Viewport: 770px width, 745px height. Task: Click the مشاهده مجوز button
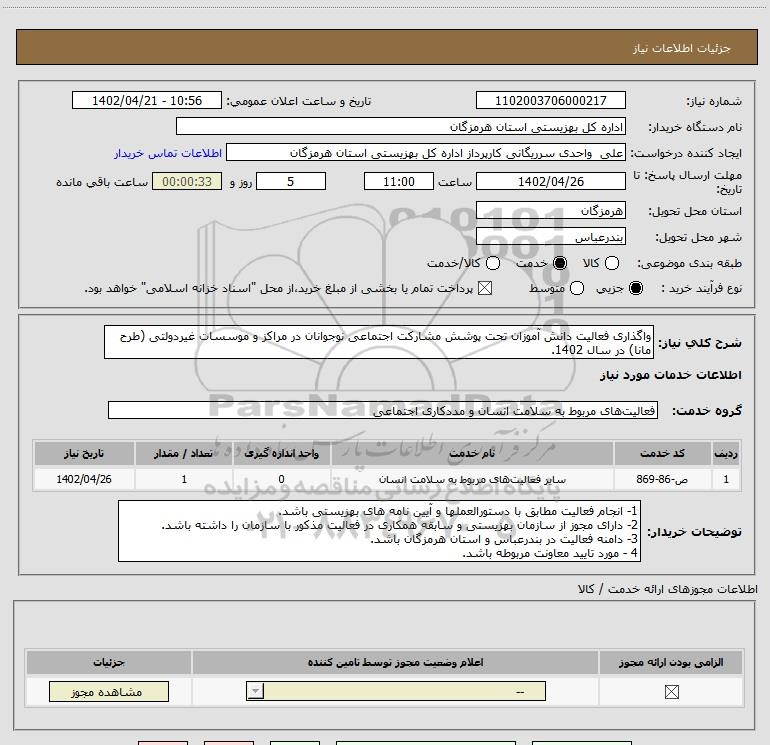(x=109, y=691)
